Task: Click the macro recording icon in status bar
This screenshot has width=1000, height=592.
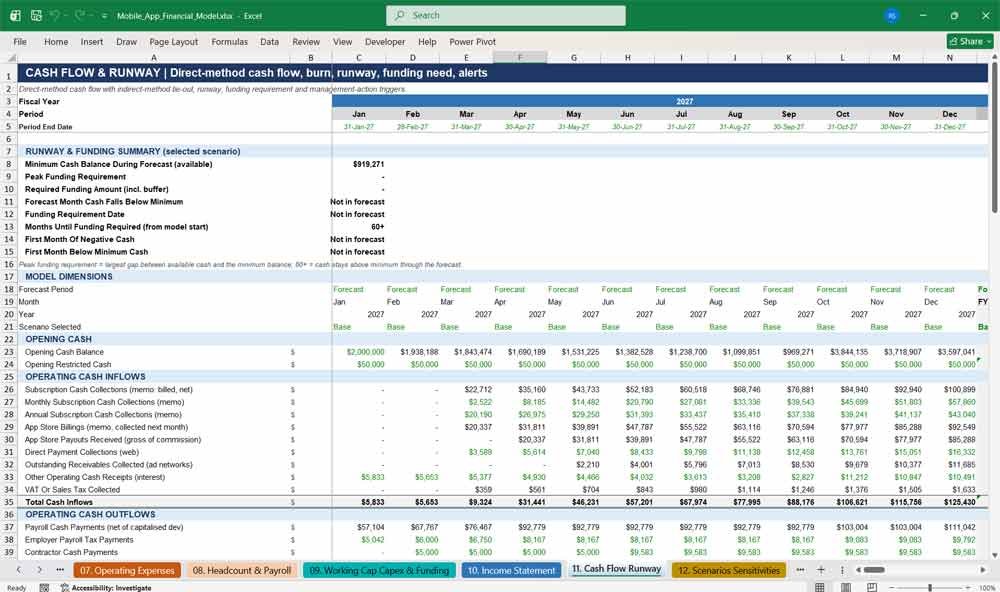Action: (44, 588)
